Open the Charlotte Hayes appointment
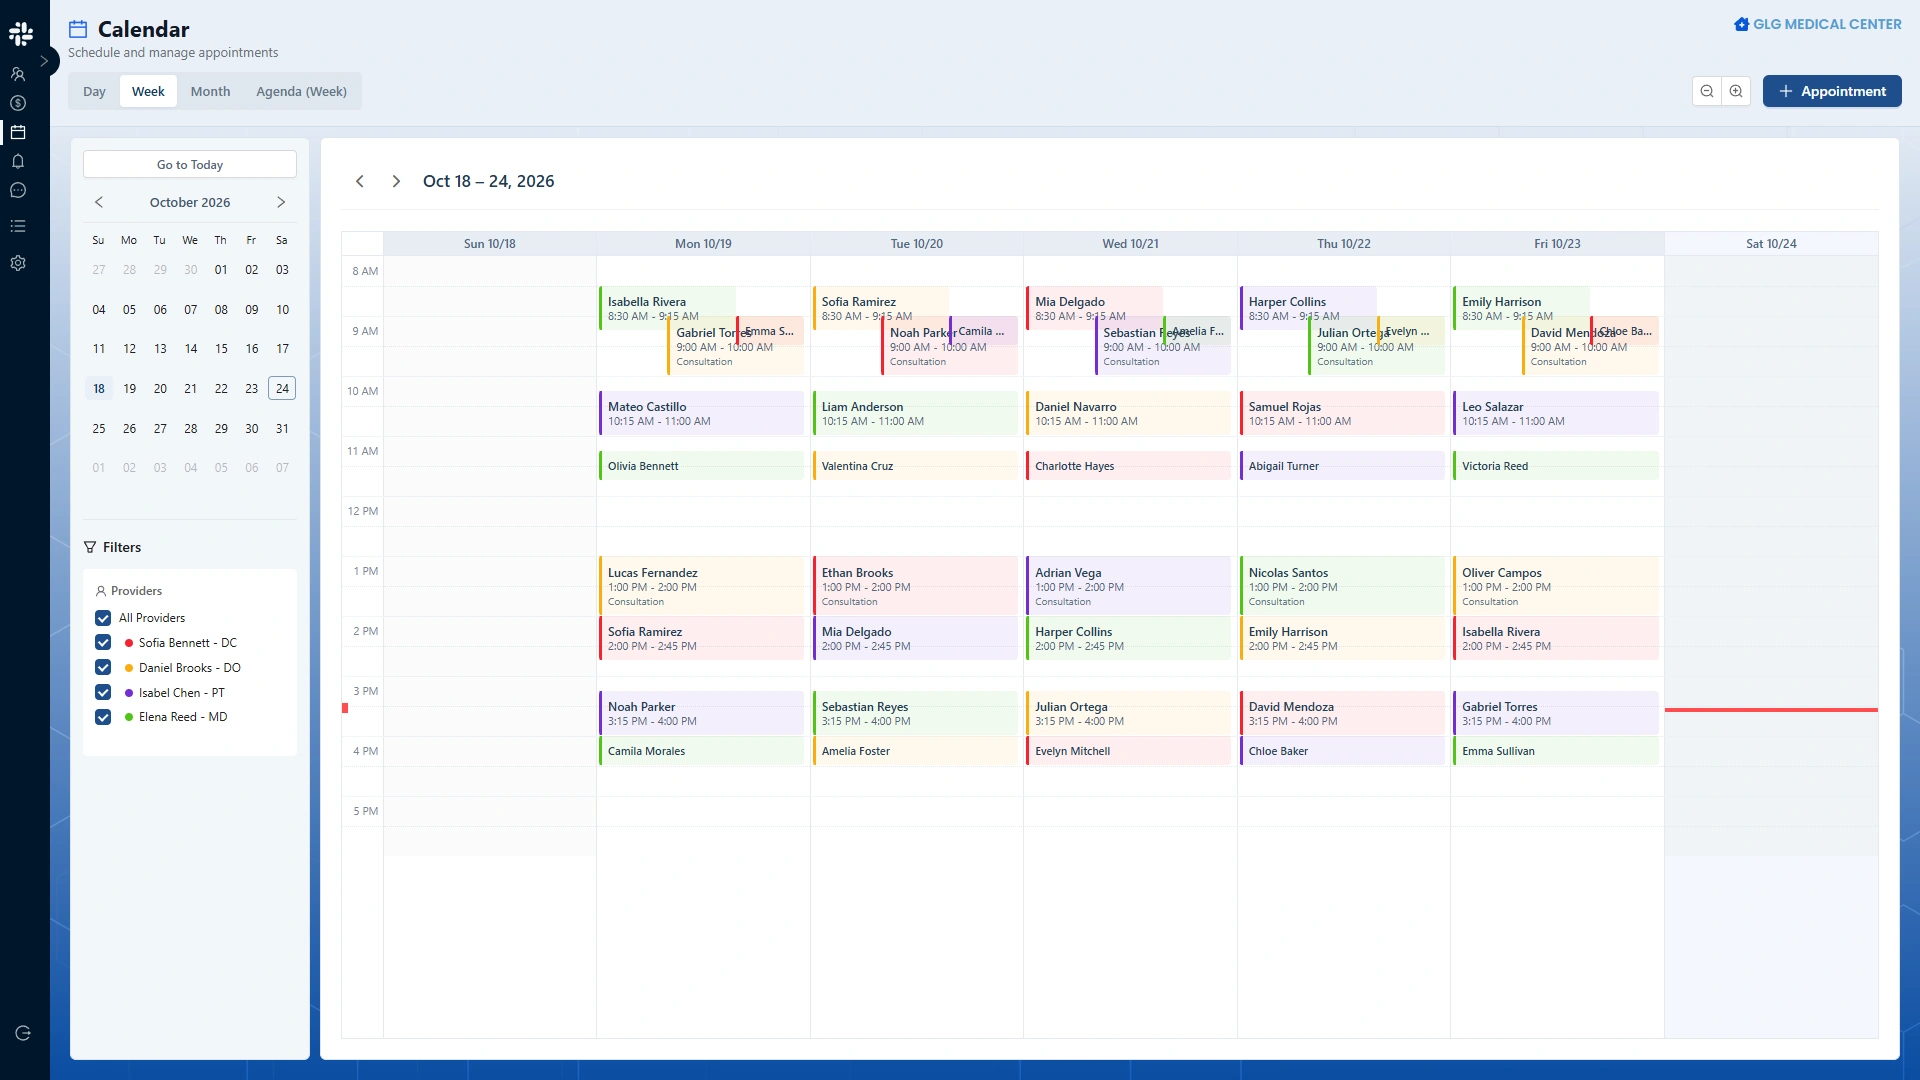Screen dimensions: 1920x1080 point(1128,466)
